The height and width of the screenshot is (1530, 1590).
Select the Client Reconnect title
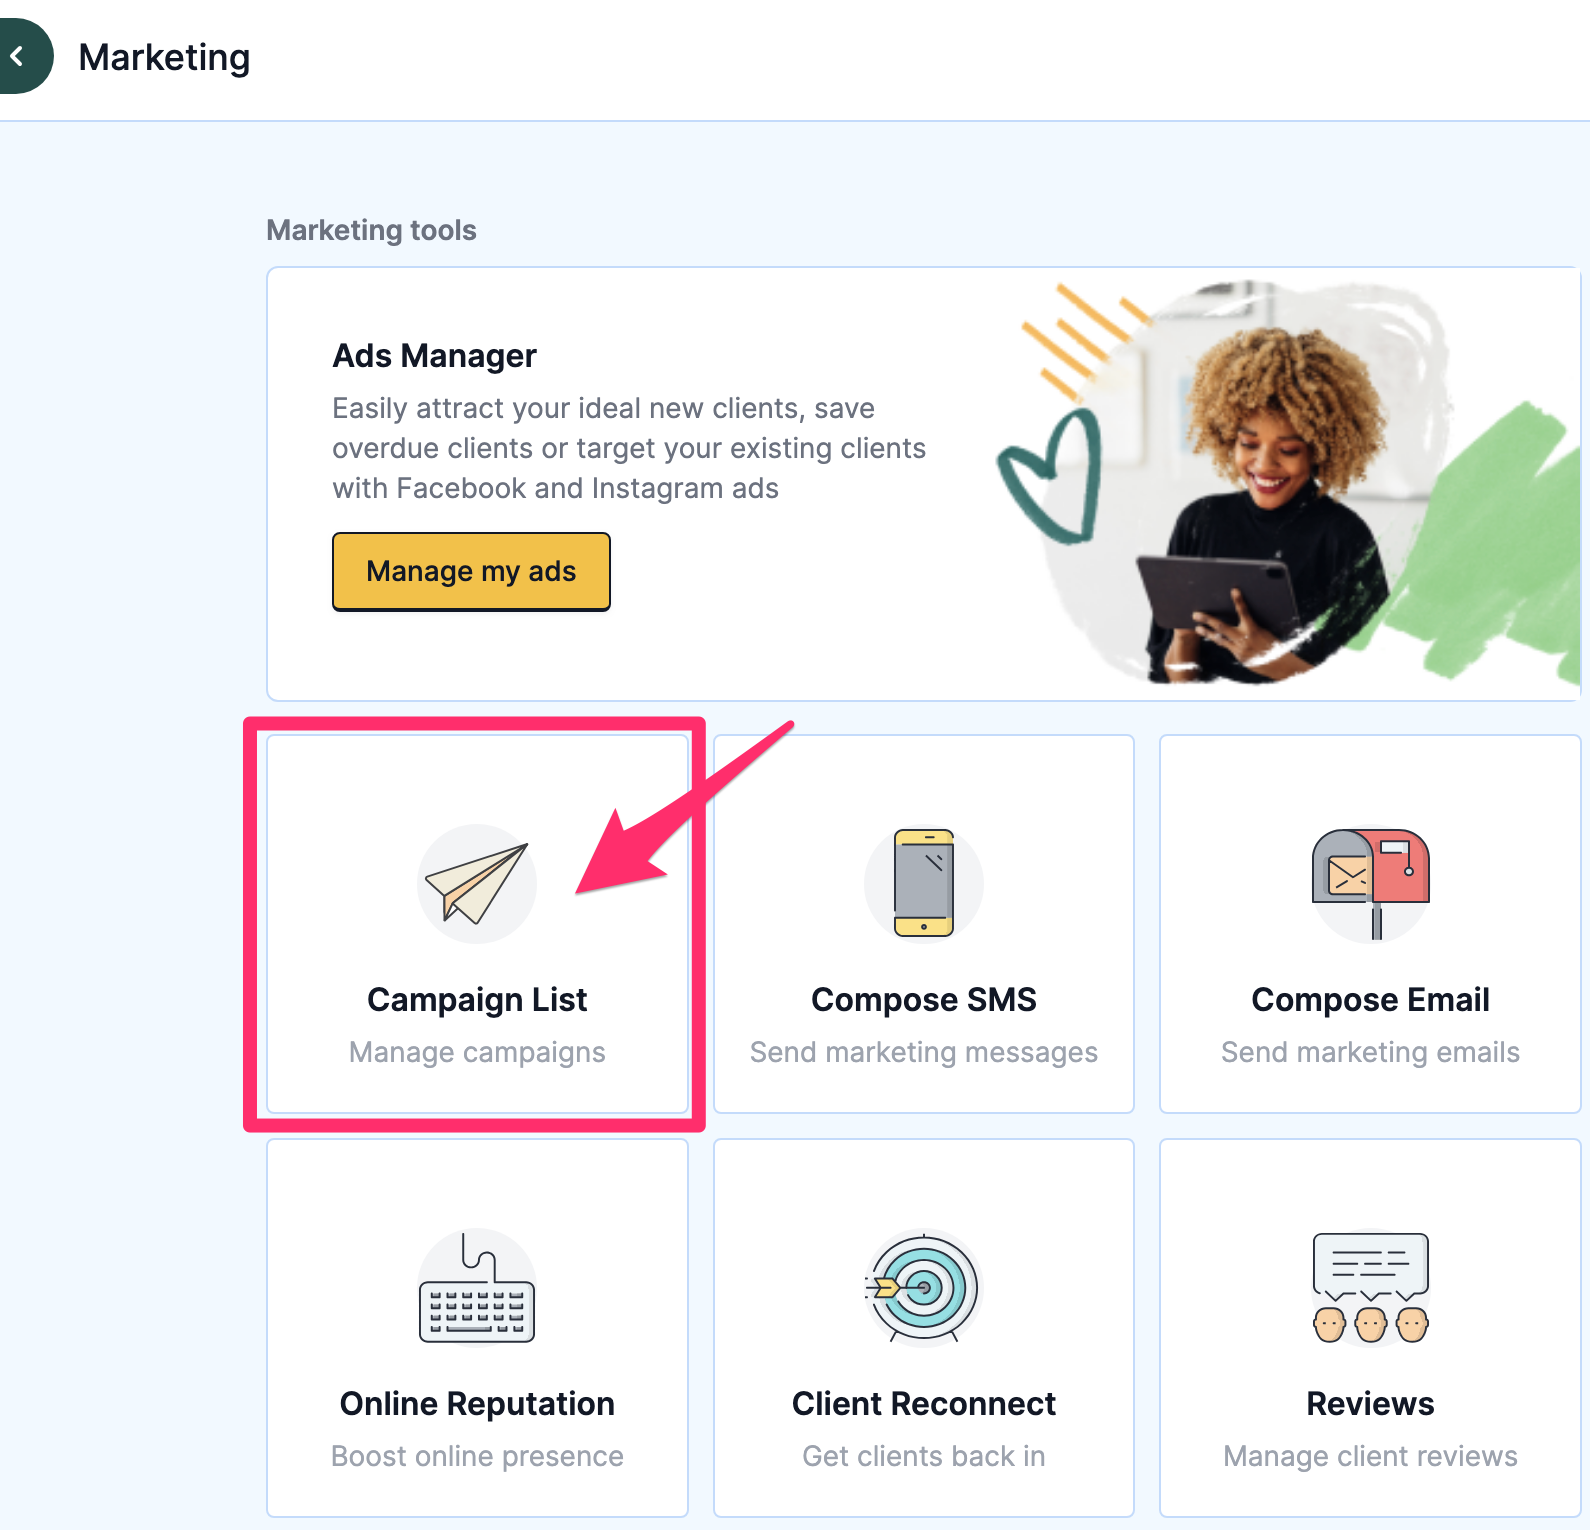coord(924,1404)
